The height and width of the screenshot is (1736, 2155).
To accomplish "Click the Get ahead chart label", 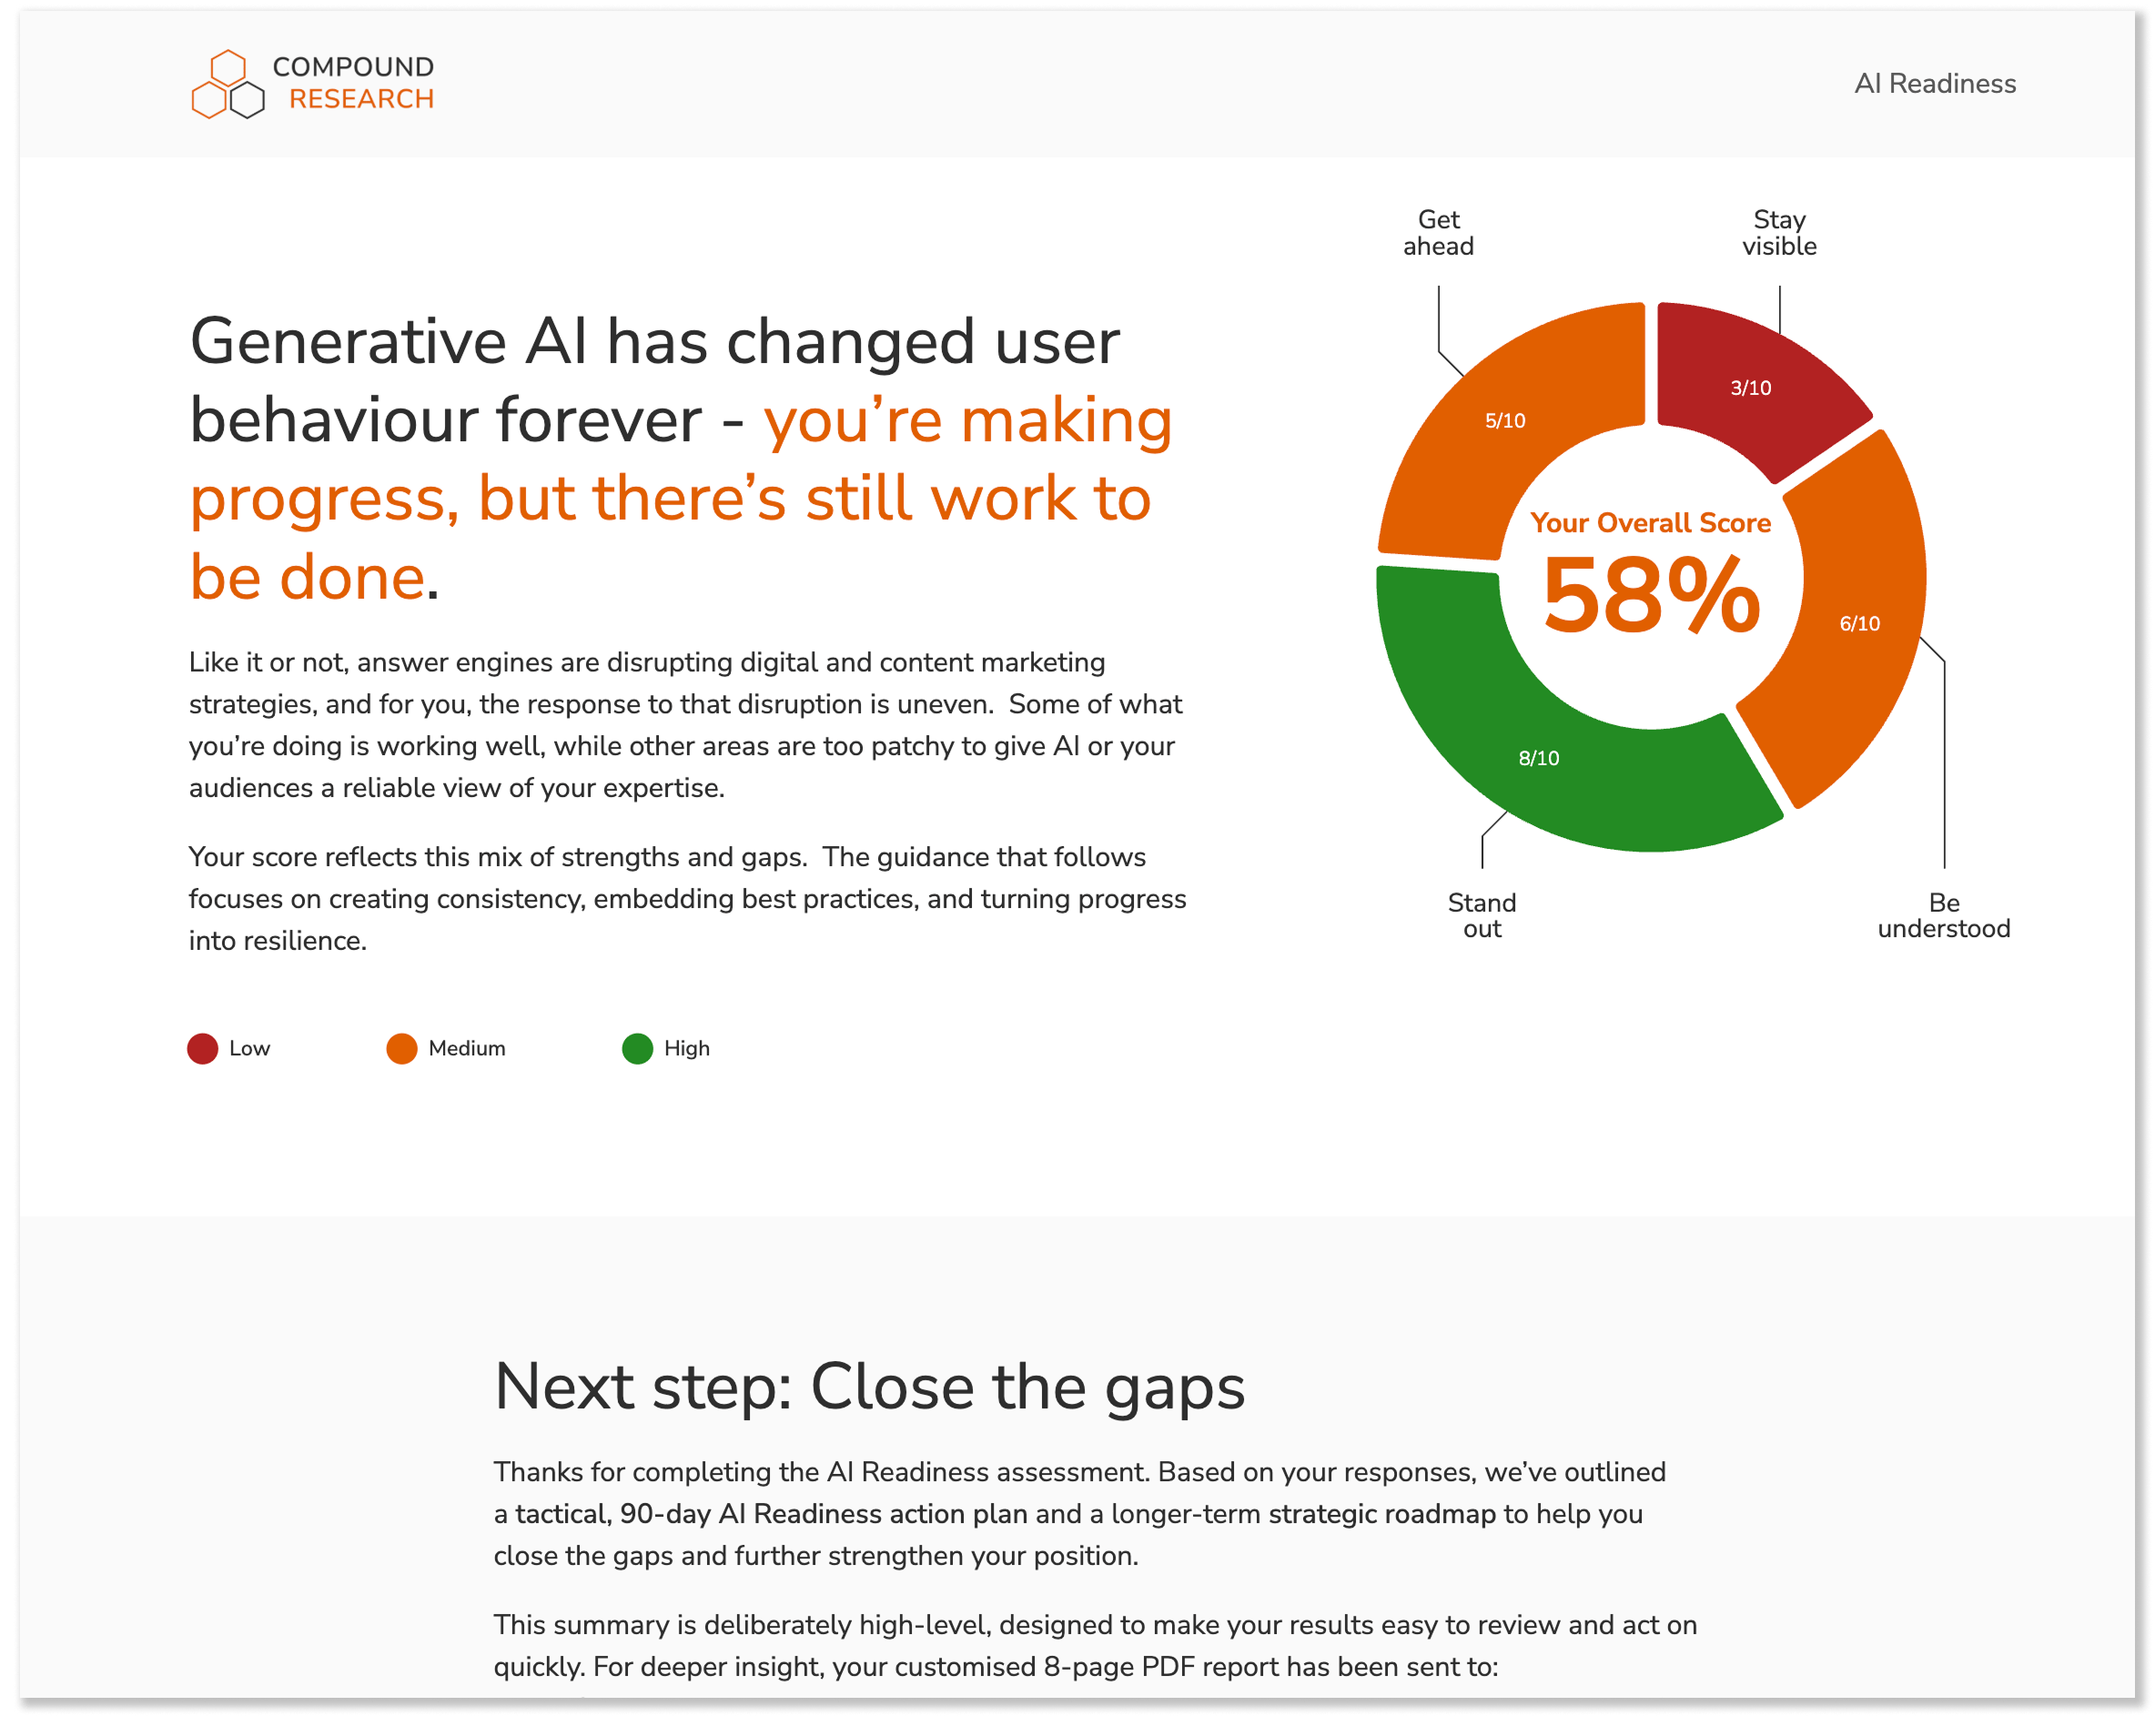I will pos(1438,233).
